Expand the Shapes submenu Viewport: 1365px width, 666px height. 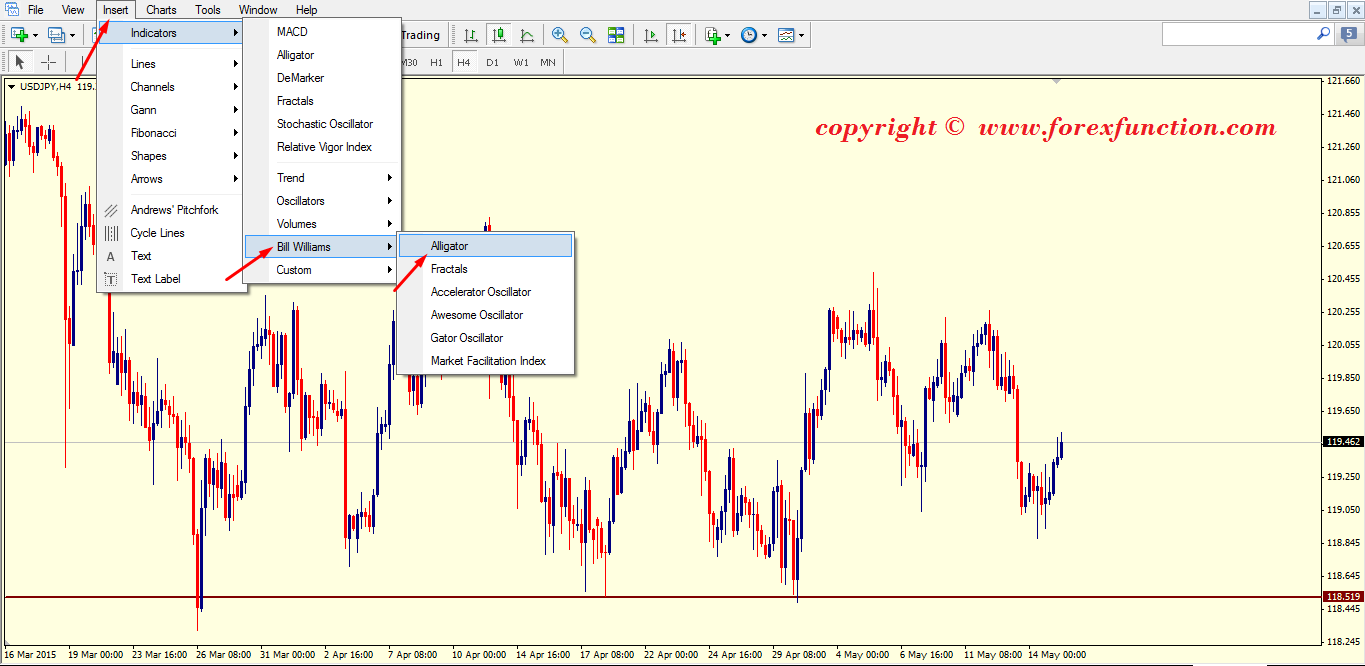(x=171, y=156)
